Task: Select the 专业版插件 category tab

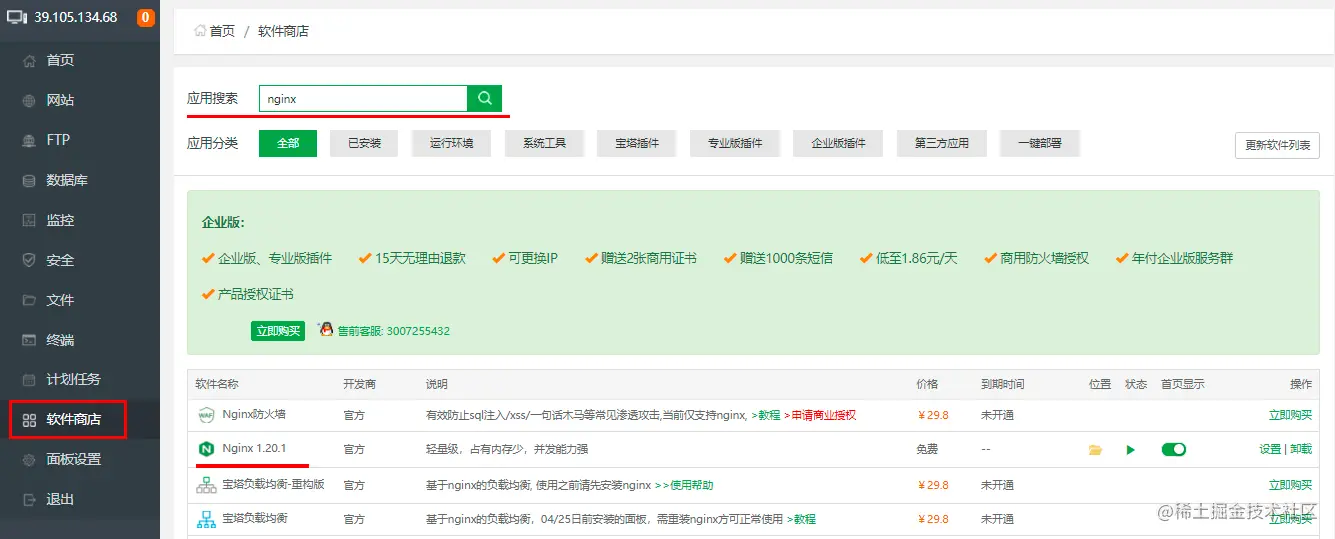Action: click(x=735, y=143)
